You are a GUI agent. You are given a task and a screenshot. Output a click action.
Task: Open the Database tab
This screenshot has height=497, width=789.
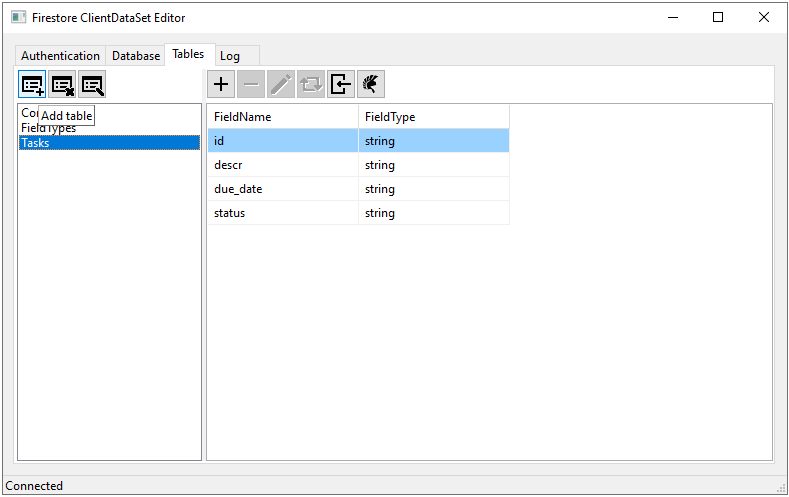136,56
